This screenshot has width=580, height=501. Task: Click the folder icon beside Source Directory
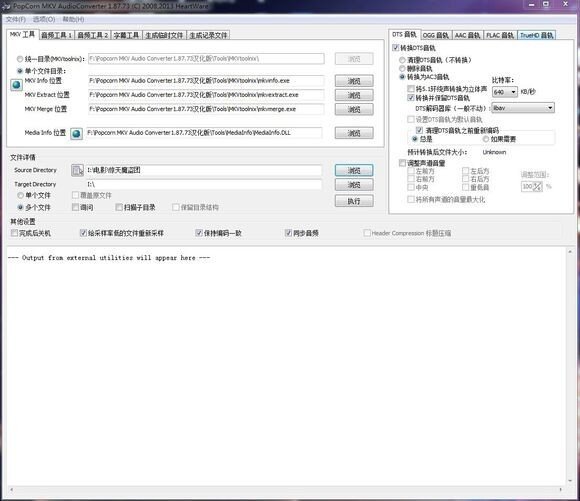coord(77,170)
